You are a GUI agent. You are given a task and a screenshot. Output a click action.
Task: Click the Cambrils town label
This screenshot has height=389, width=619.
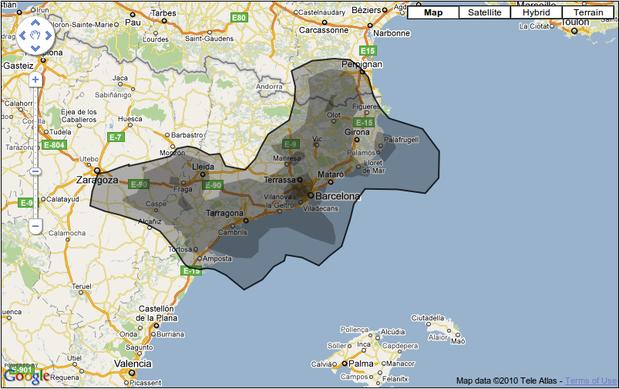pos(233,233)
